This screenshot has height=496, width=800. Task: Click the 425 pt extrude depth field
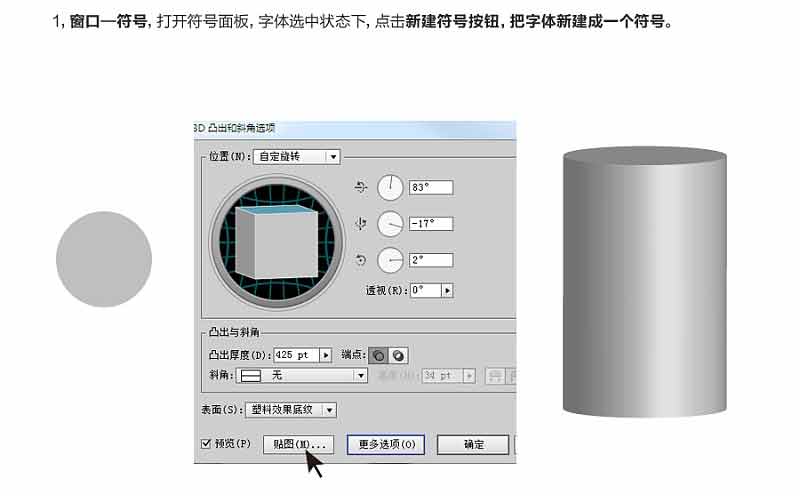tap(296, 355)
